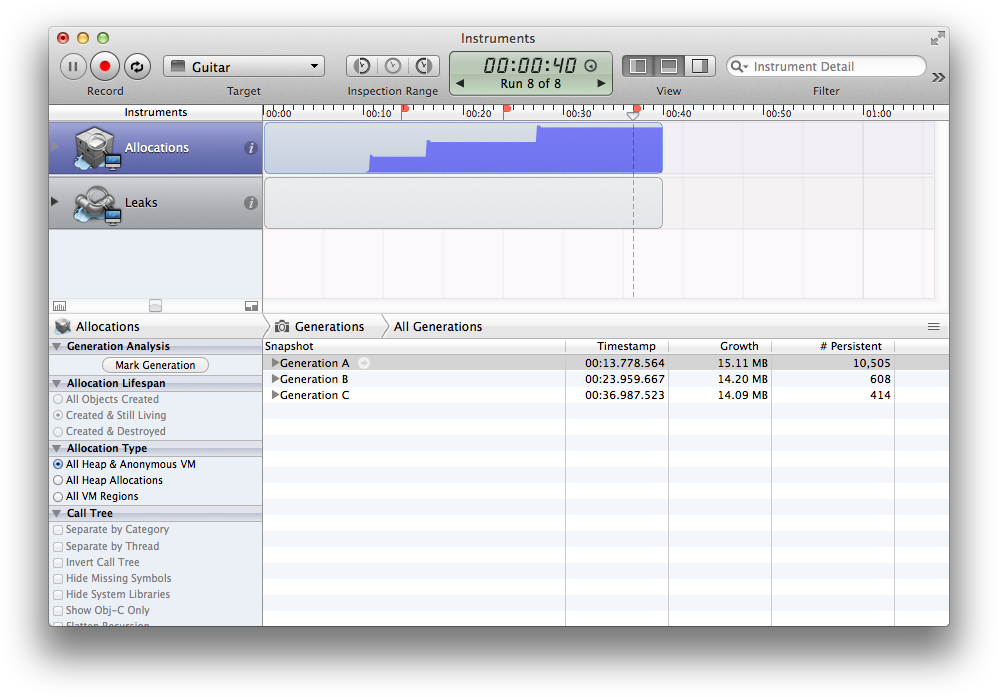
Task: Select Created & Still Living radio
Action: 59,415
